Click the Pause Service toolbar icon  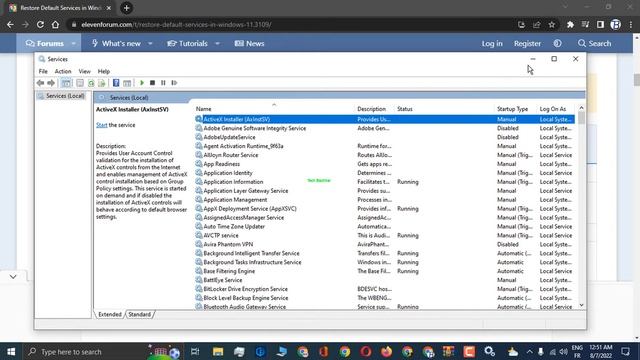(x=163, y=83)
